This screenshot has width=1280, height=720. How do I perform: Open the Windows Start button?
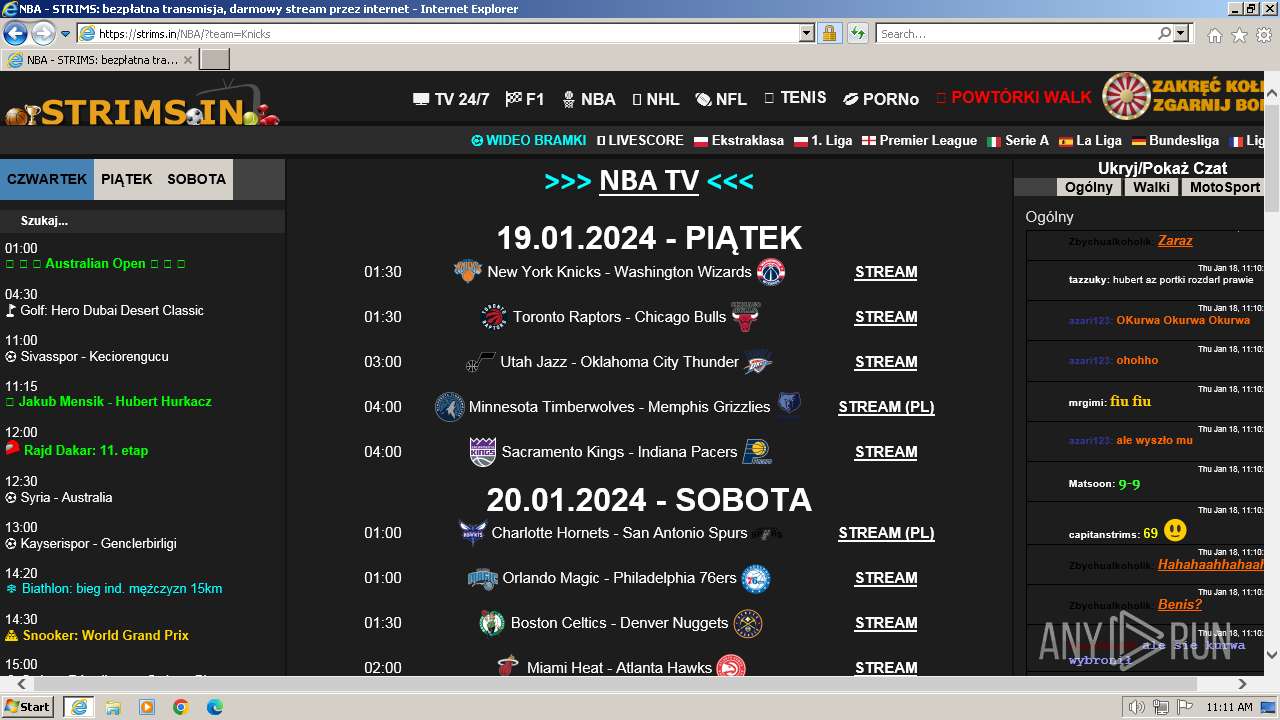[x=27, y=707]
